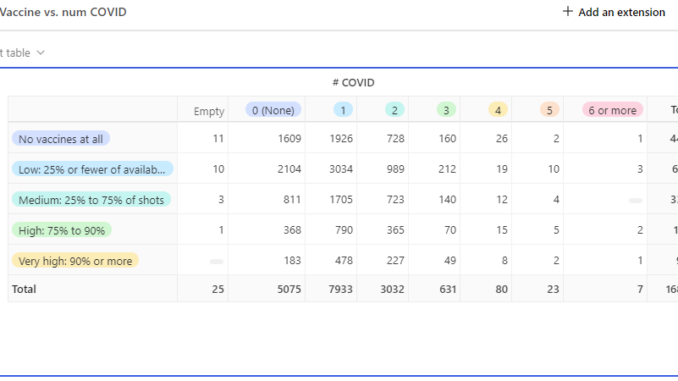
Task: Click the column header pill '2'
Action: click(394, 110)
